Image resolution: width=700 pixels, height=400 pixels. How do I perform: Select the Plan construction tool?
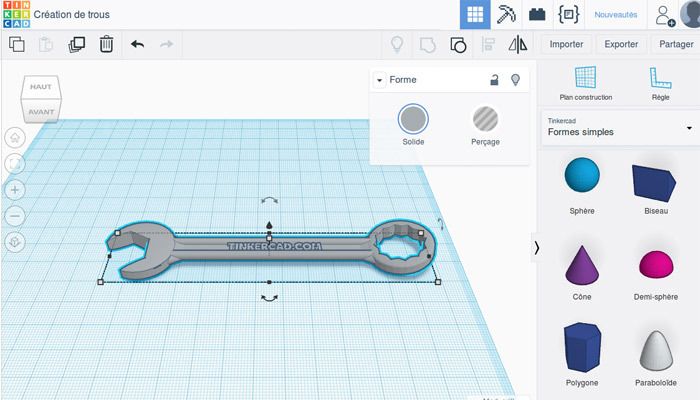coord(585,82)
